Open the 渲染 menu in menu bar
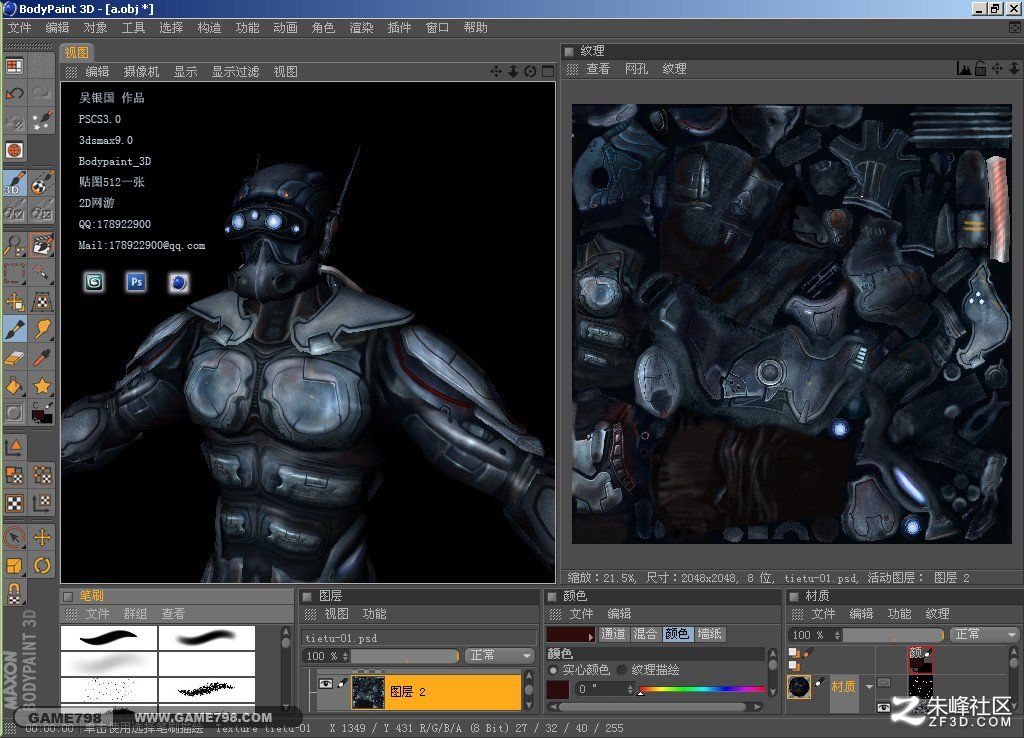The height and width of the screenshot is (738, 1024). [361, 27]
